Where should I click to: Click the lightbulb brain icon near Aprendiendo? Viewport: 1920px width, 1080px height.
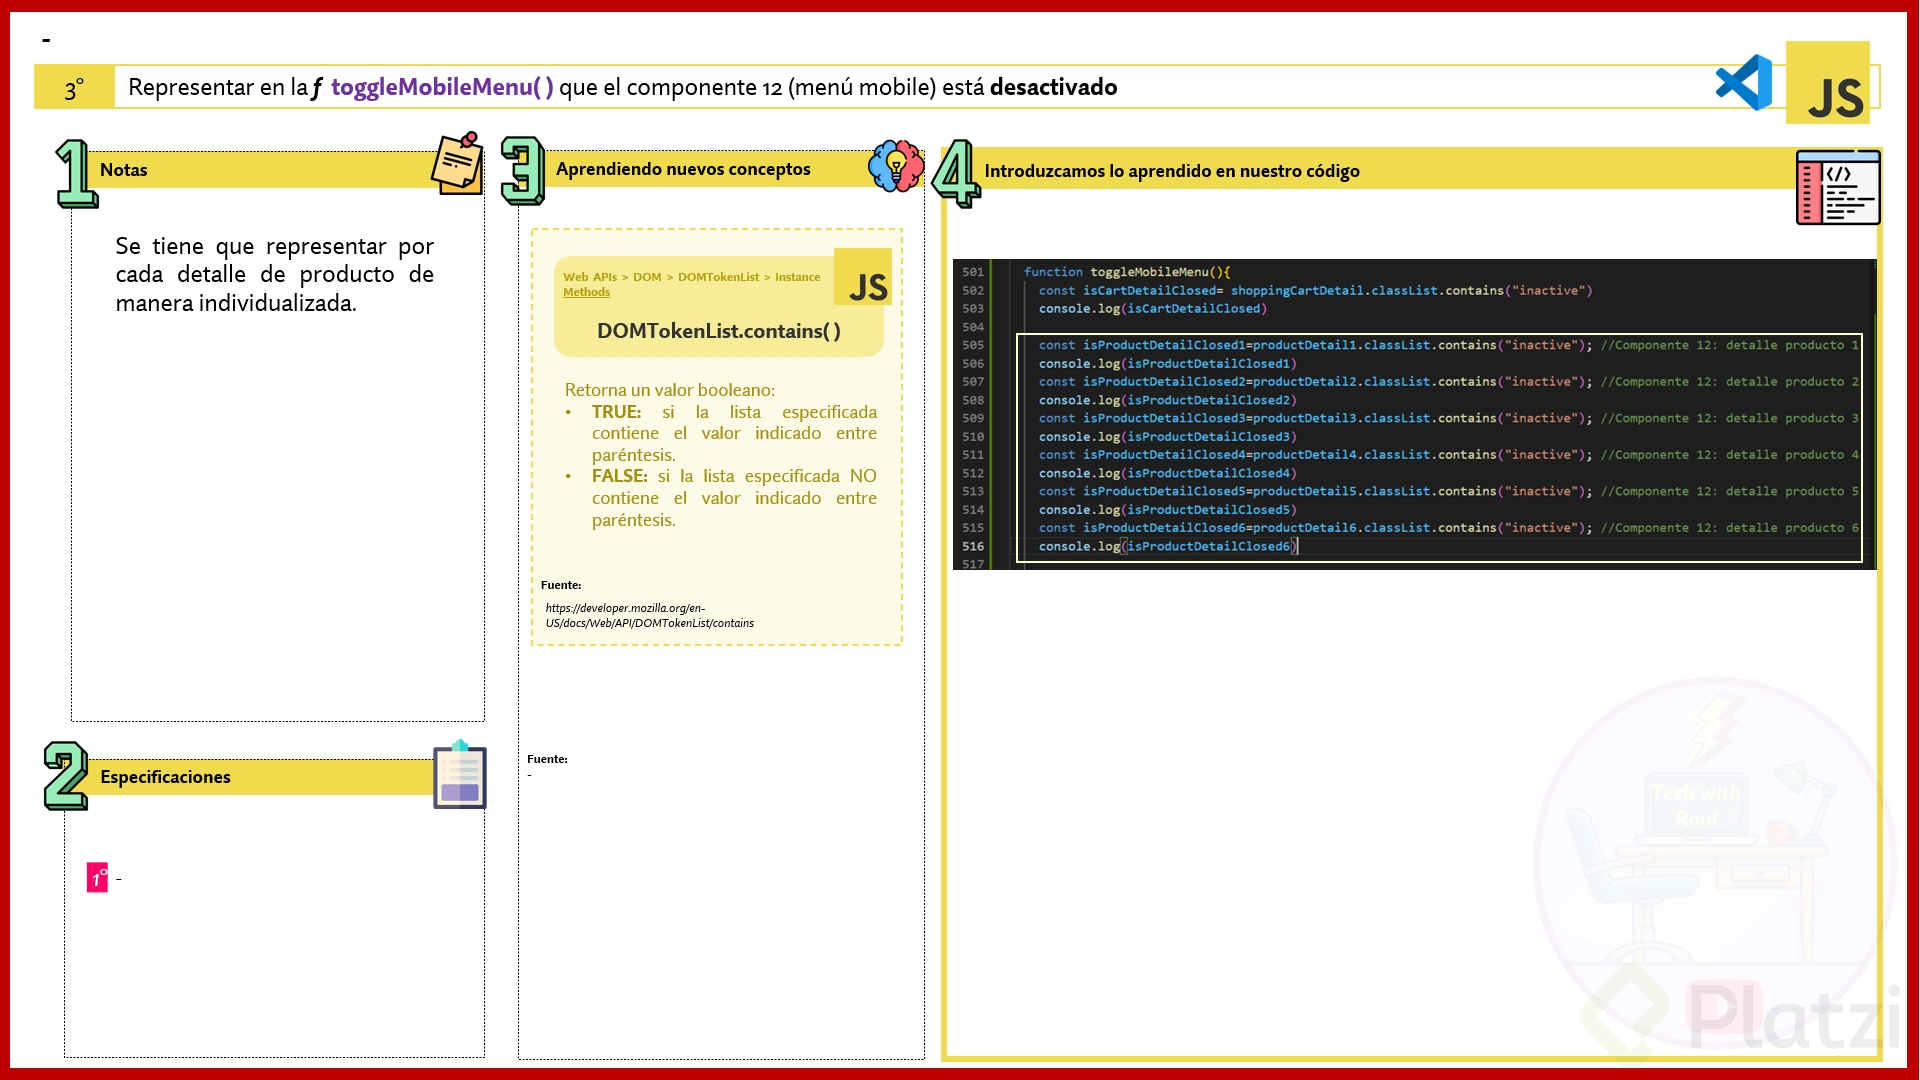(x=896, y=166)
